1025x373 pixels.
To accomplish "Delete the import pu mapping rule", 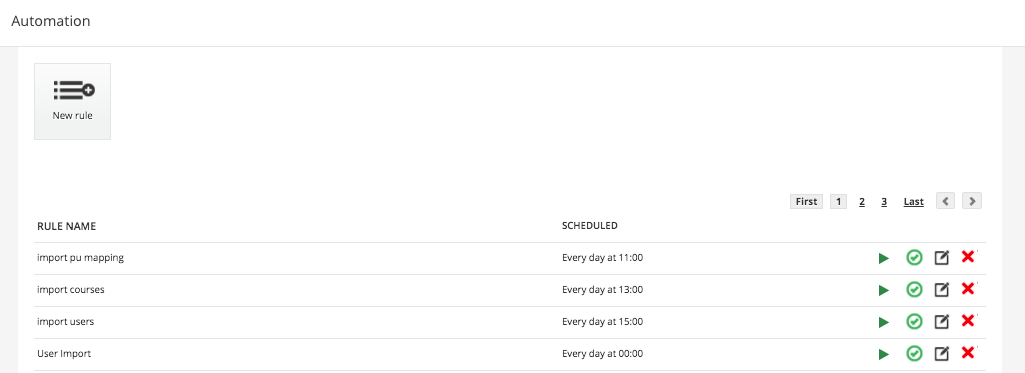I will tap(968, 257).
